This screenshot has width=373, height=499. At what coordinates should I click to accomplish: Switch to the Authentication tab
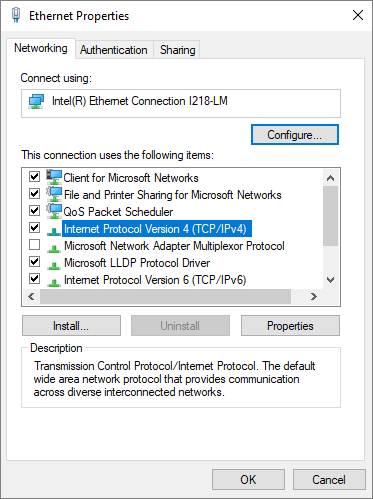(114, 50)
